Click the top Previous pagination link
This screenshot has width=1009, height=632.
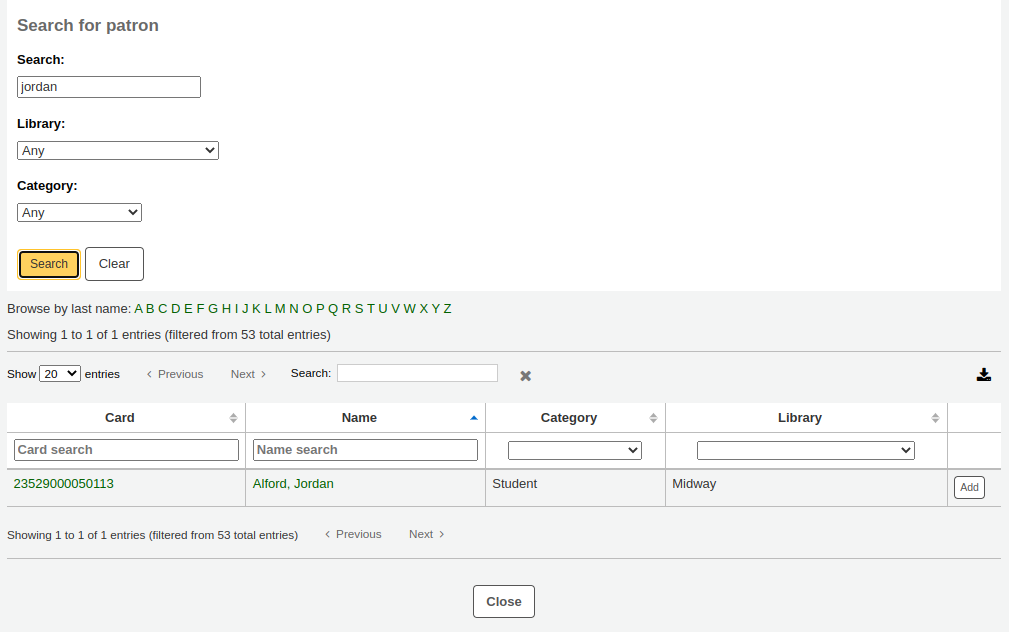tap(175, 374)
